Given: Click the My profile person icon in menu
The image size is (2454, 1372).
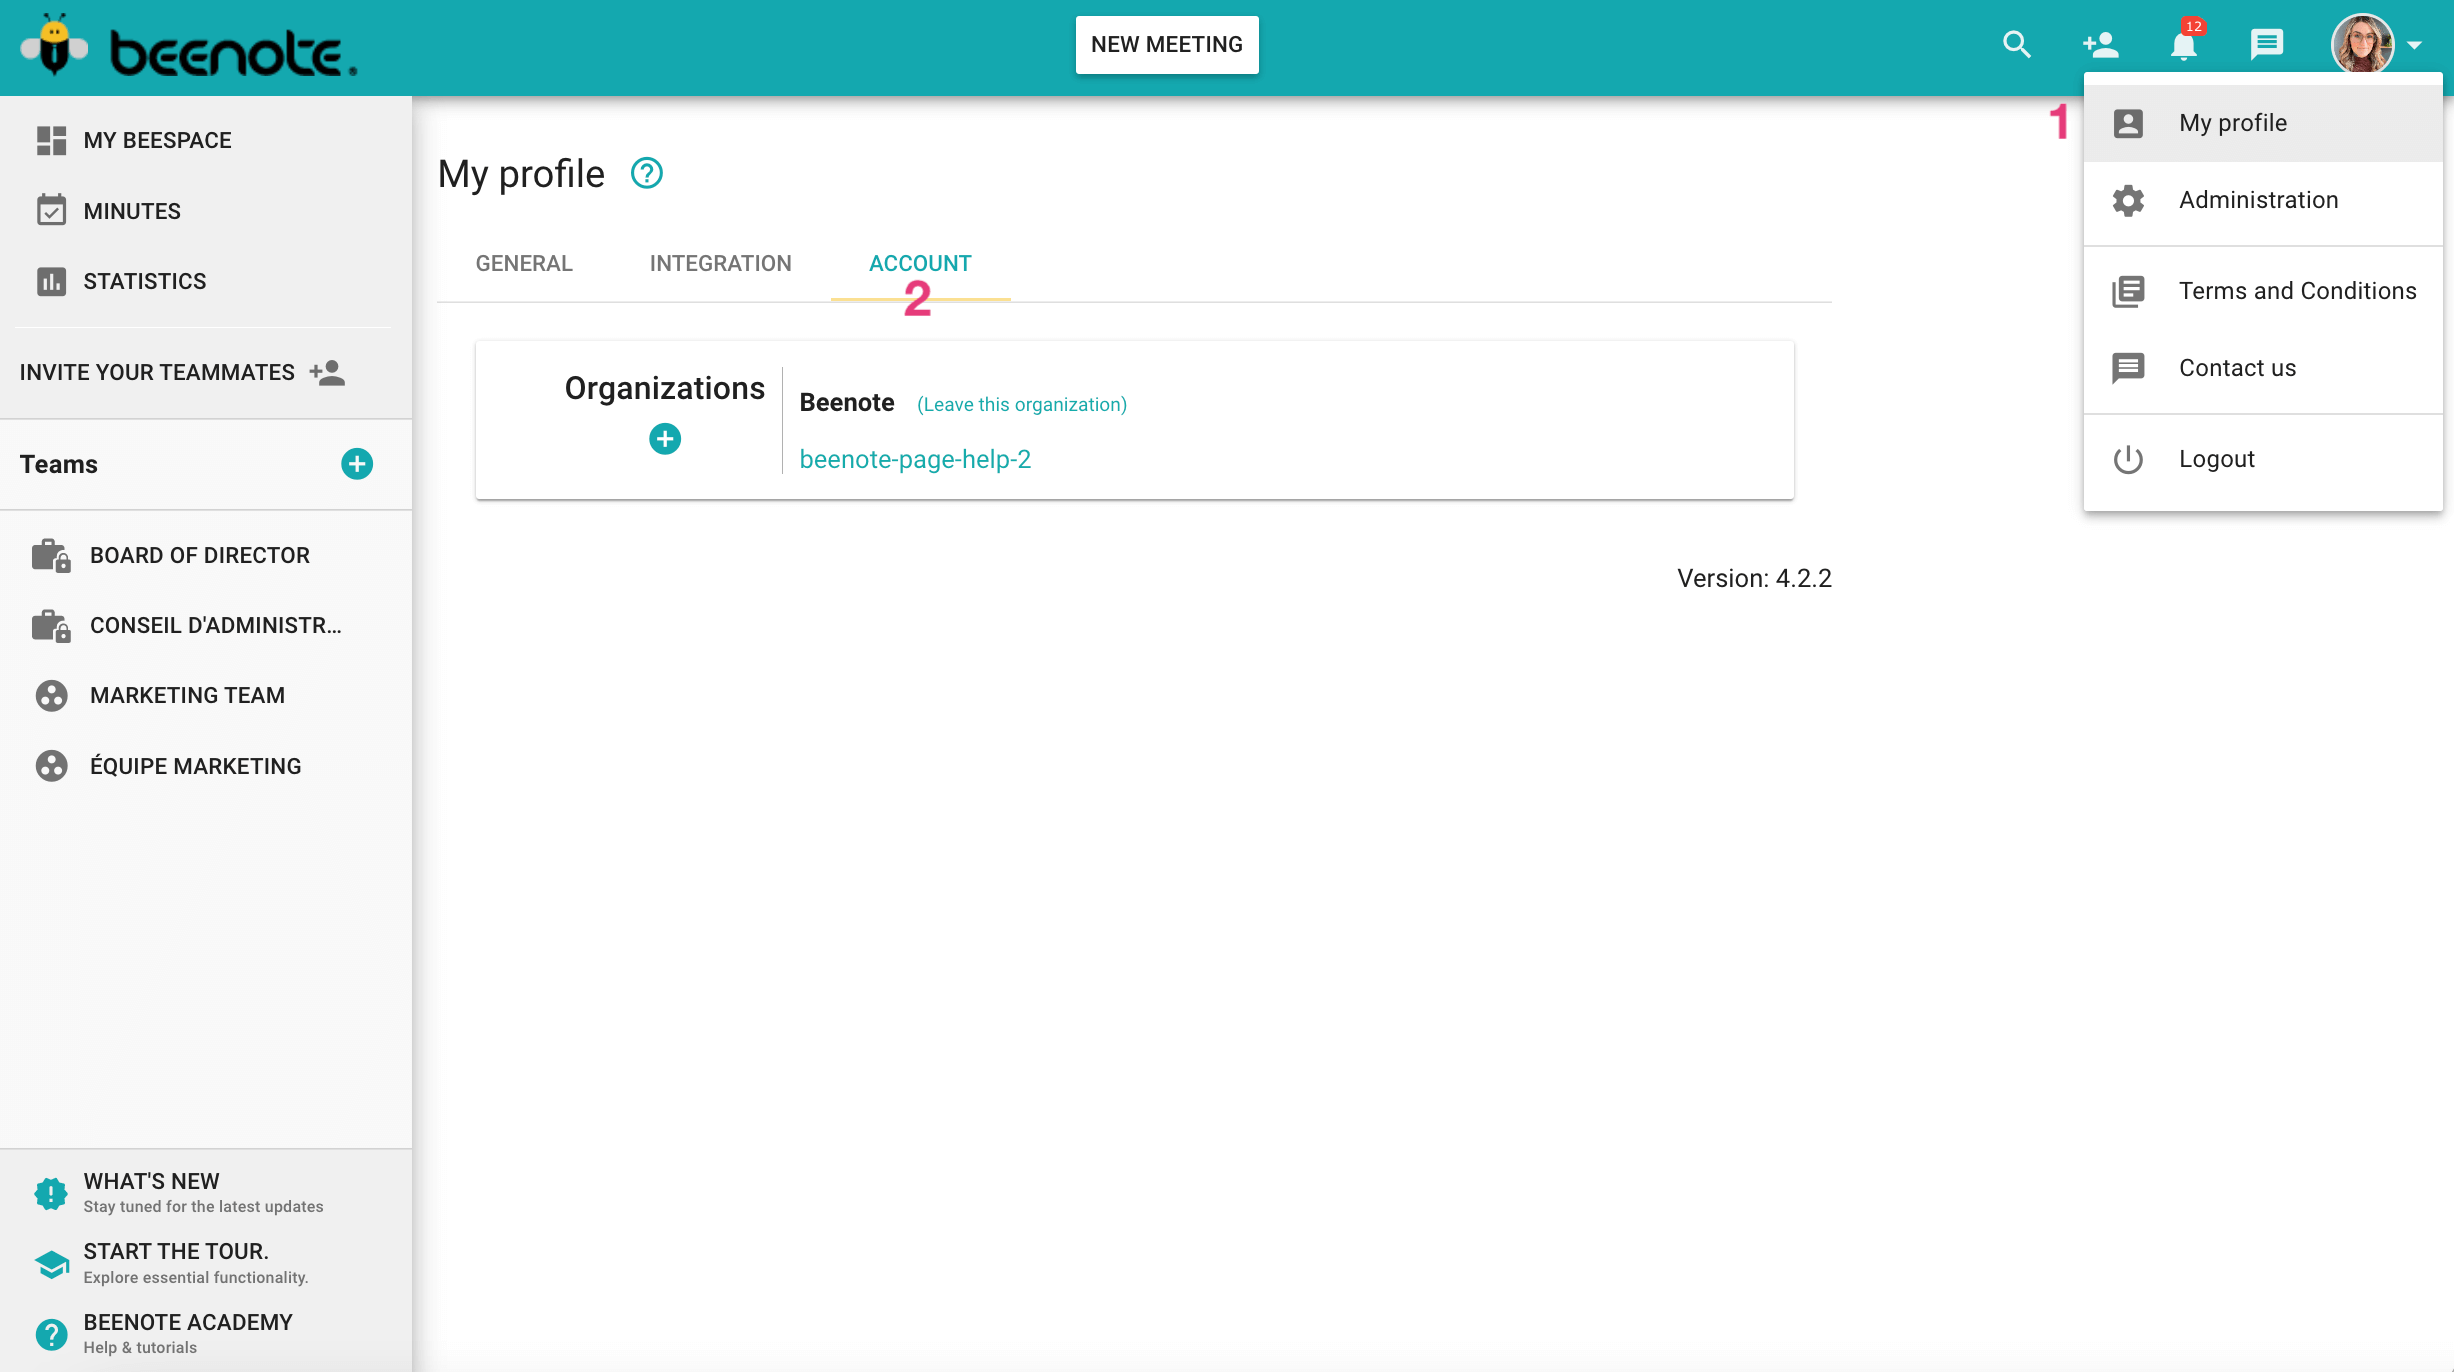Looking at the screenshot, I should tap(2128, 123).
